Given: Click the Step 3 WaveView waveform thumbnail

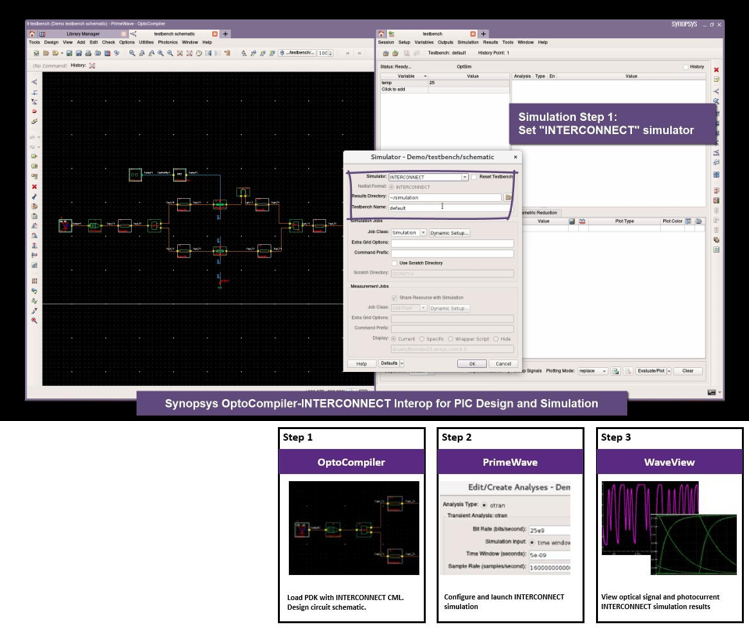Looking at the screenshot, I should pos(669,528).
